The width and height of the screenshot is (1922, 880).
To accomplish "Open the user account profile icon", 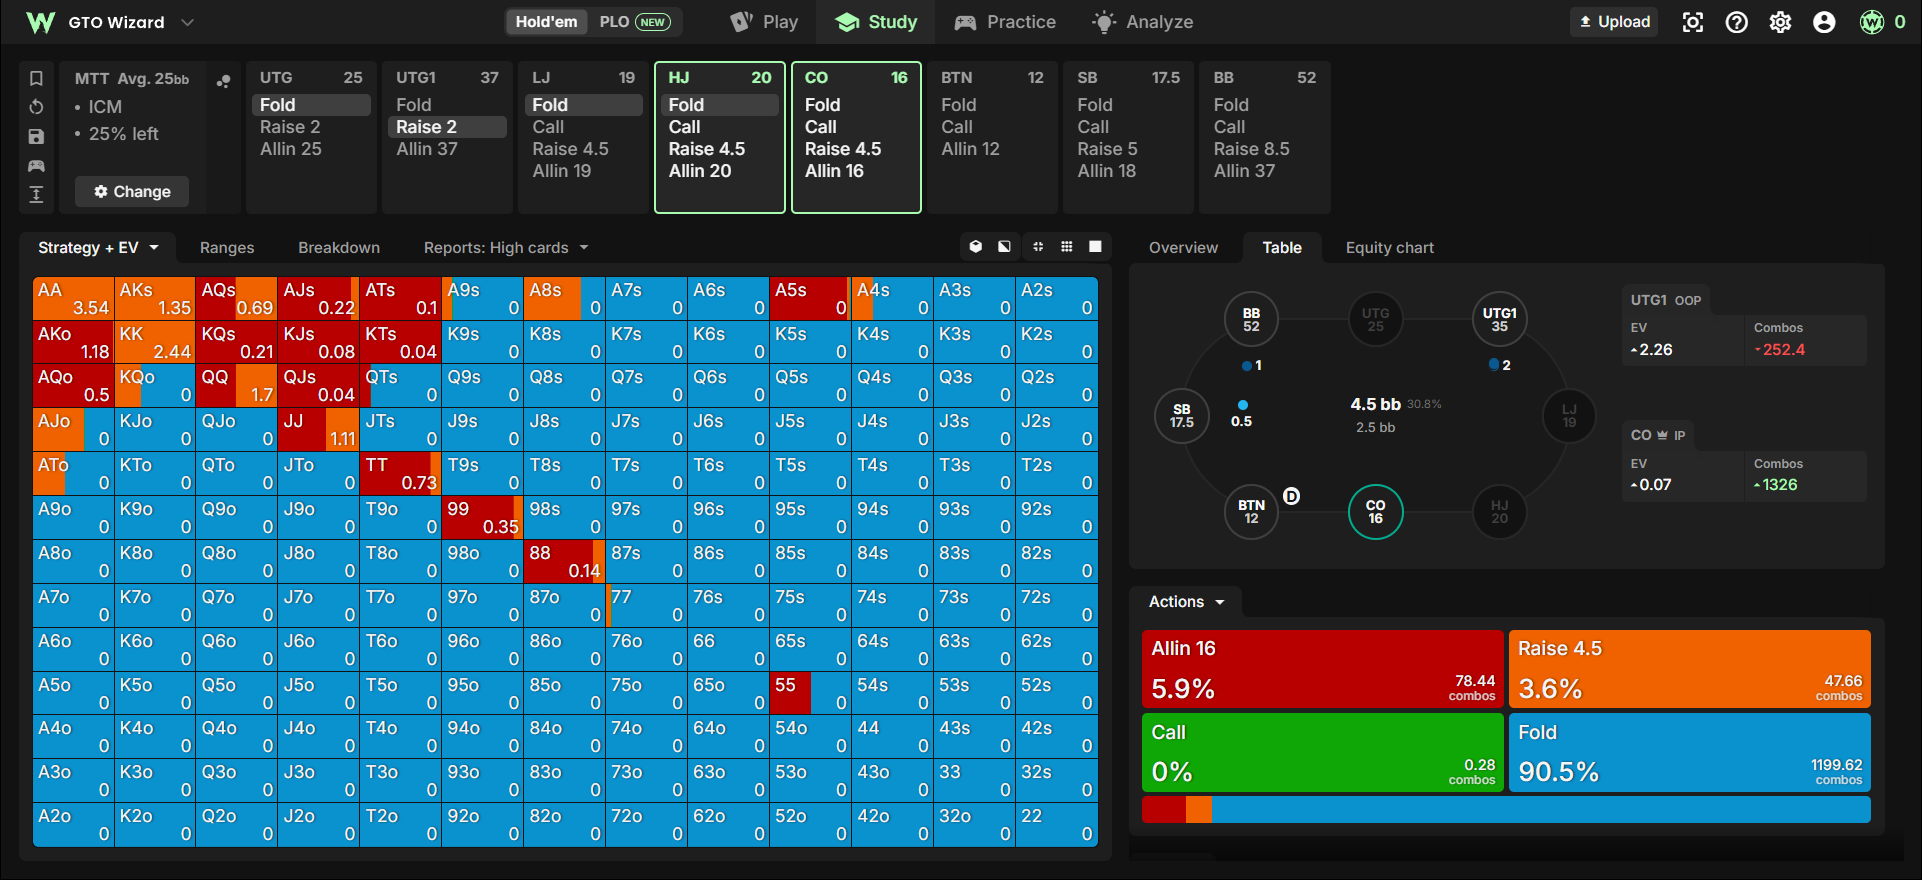I will (x=1824, y=22).
